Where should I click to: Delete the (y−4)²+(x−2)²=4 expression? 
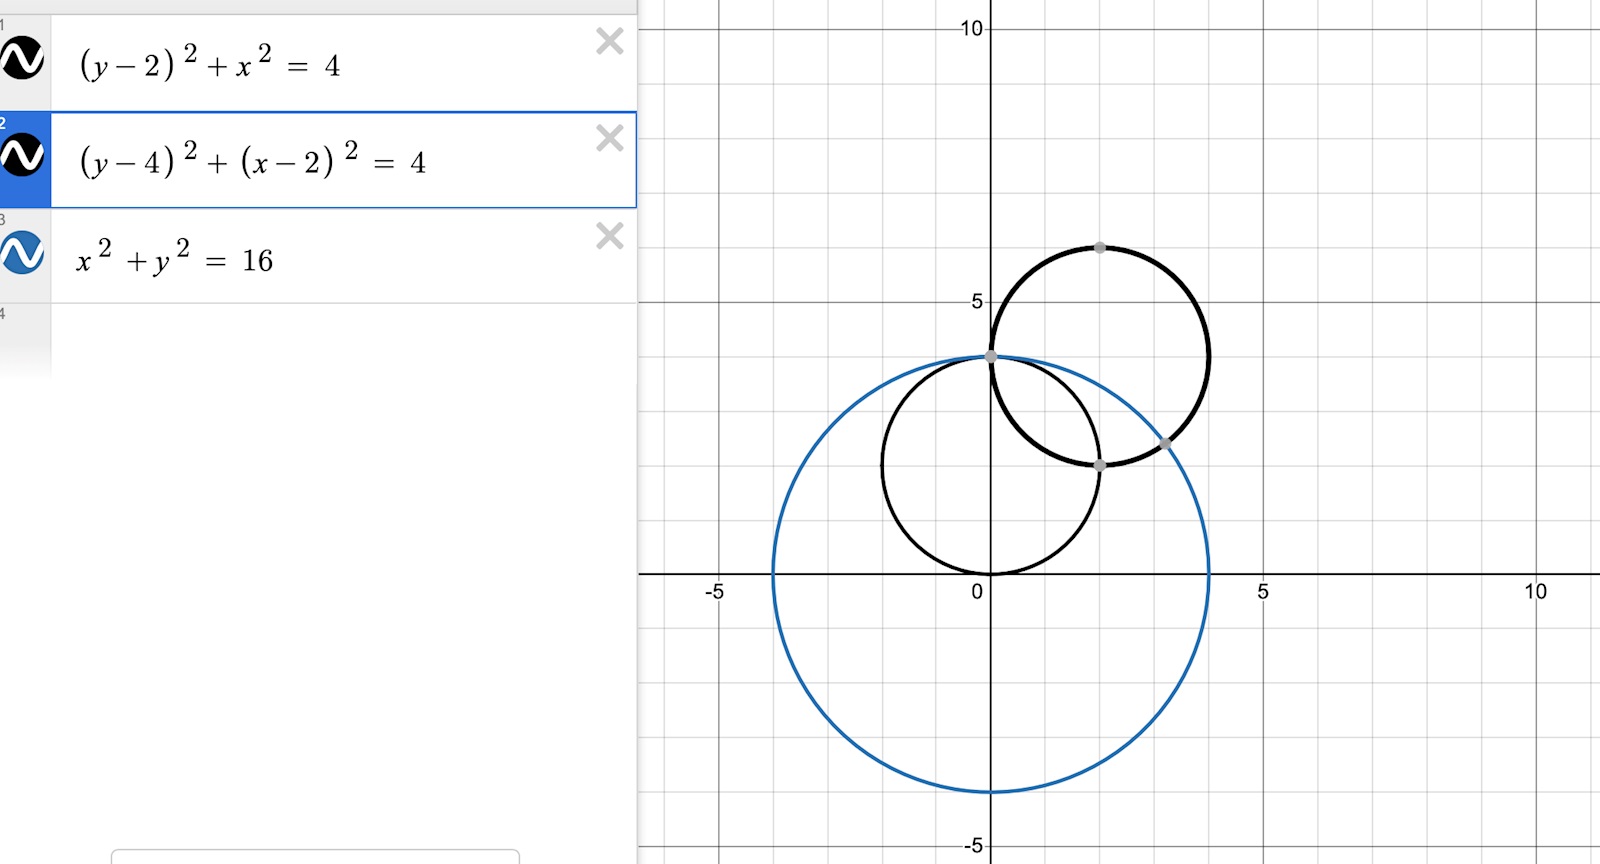point(609,138)
